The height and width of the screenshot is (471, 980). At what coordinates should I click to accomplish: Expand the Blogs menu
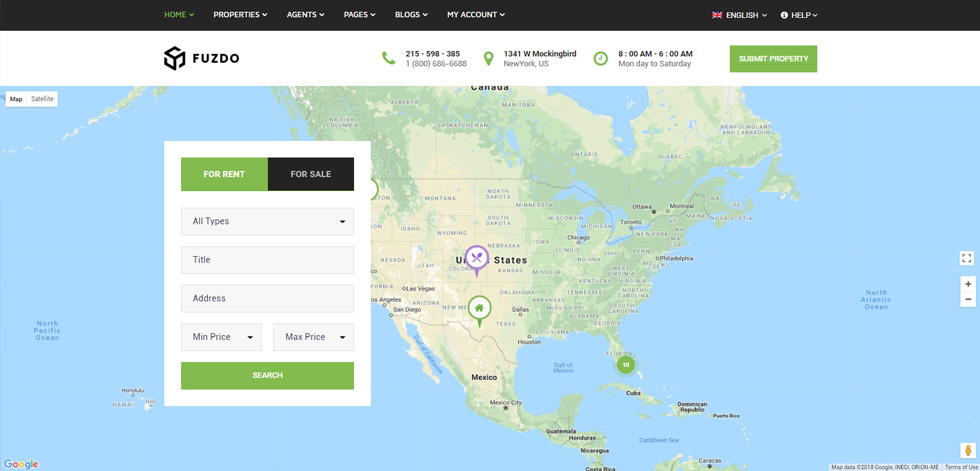(411, 15)
